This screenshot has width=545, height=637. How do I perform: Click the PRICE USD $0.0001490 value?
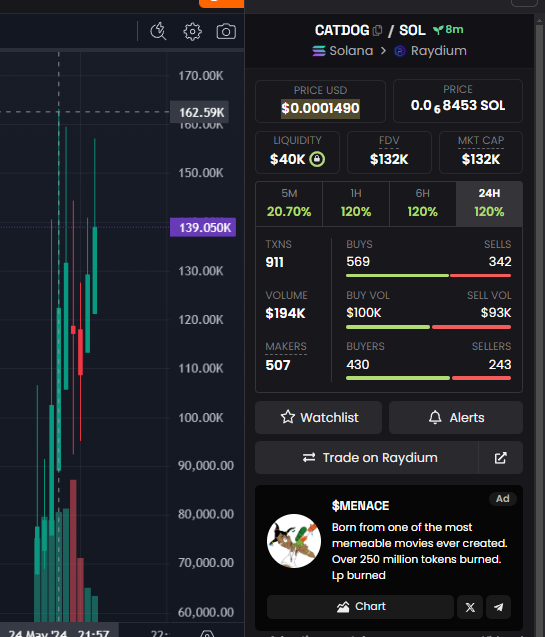(x=320, y=108)
